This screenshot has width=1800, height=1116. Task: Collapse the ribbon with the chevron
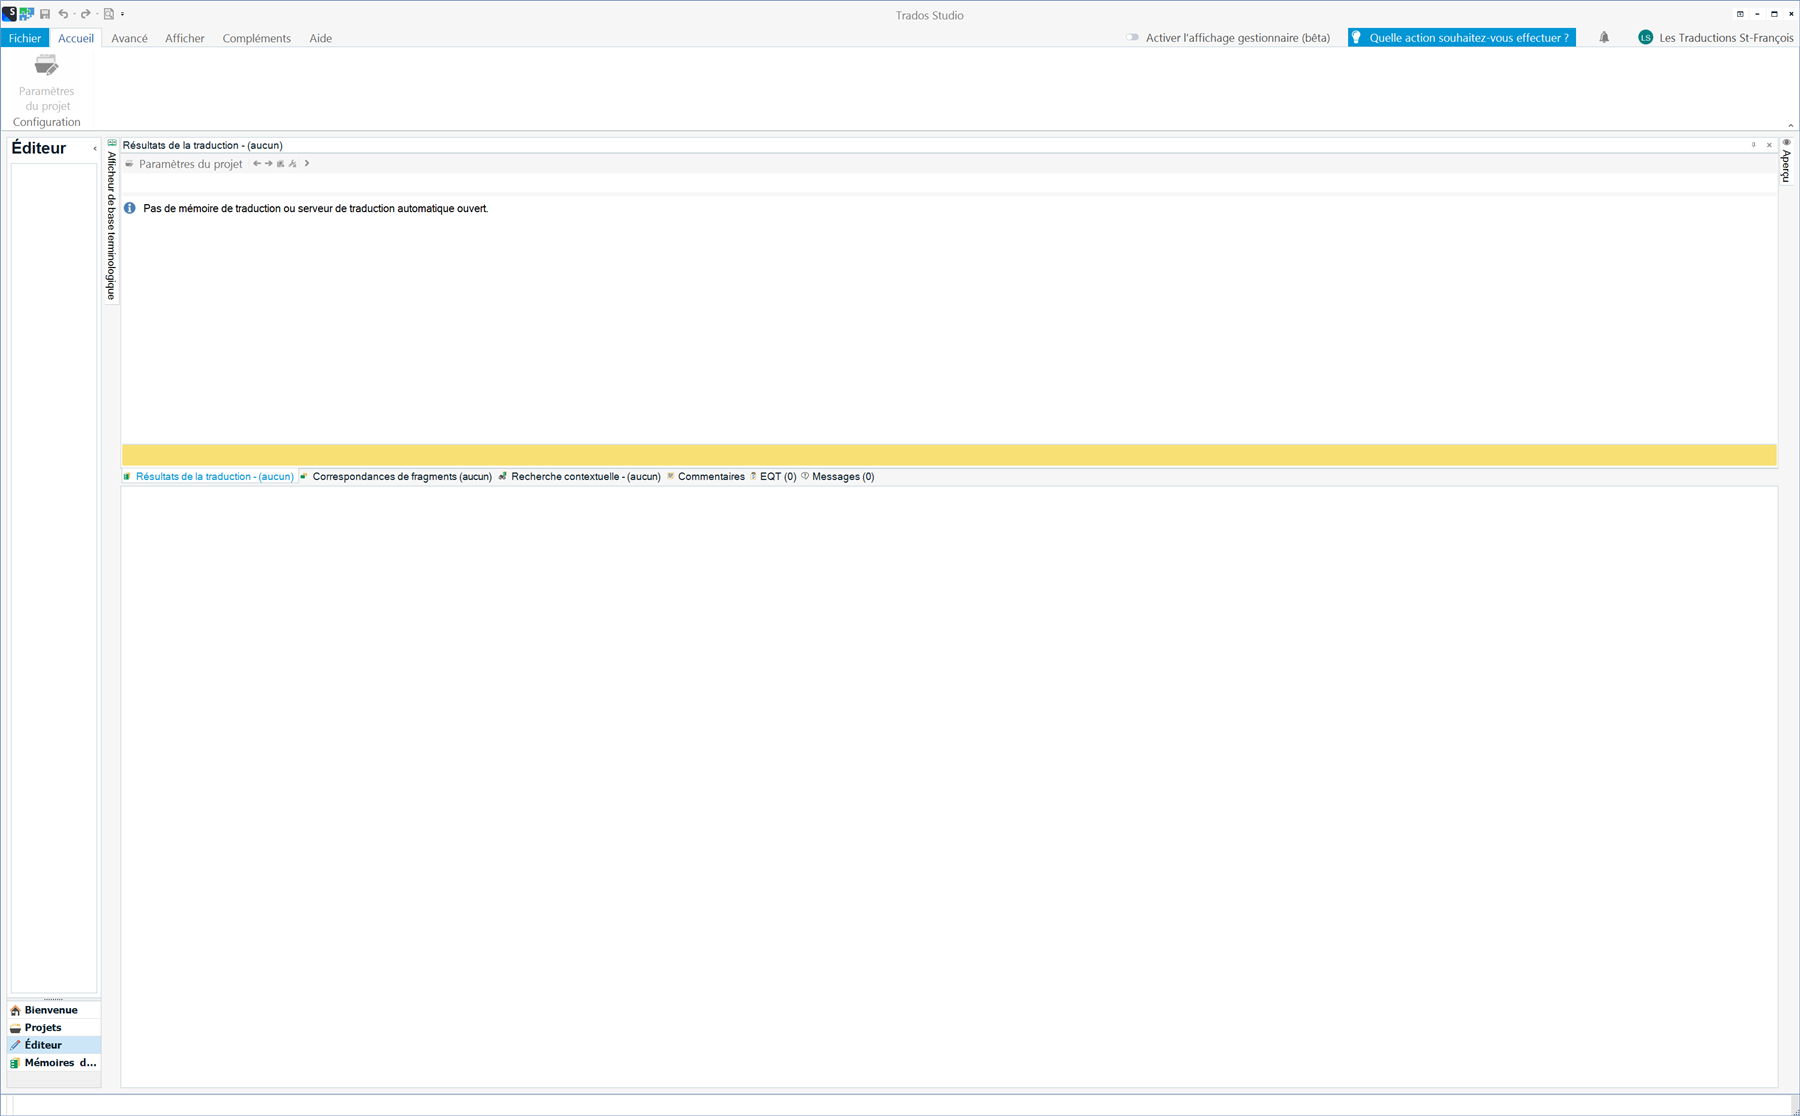coord(1790,125)
